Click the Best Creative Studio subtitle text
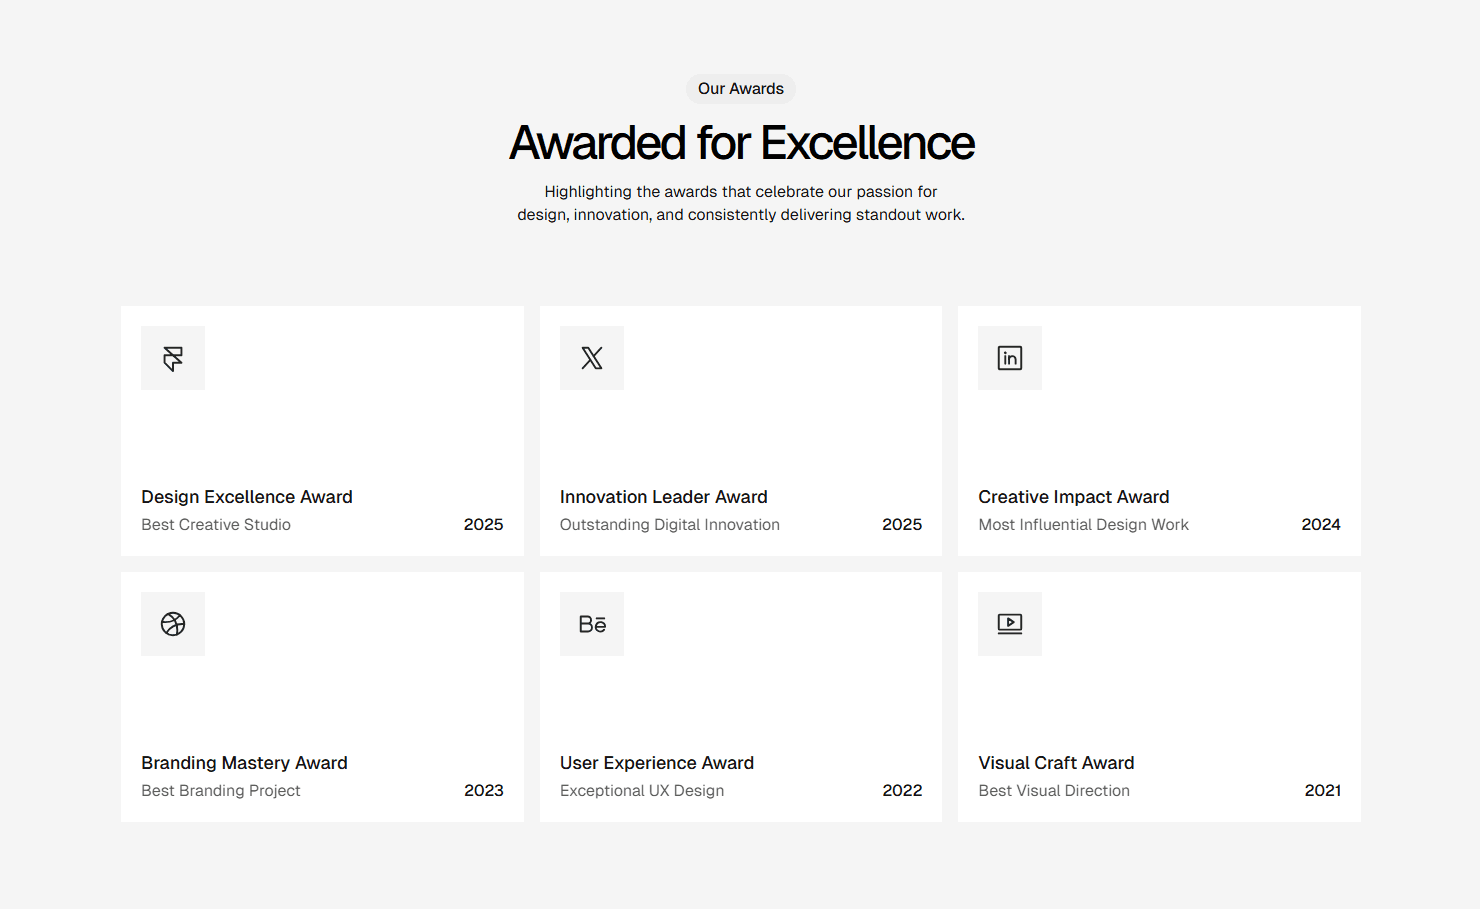Viewport: 1480px width, 909px height. coord(215,524)
